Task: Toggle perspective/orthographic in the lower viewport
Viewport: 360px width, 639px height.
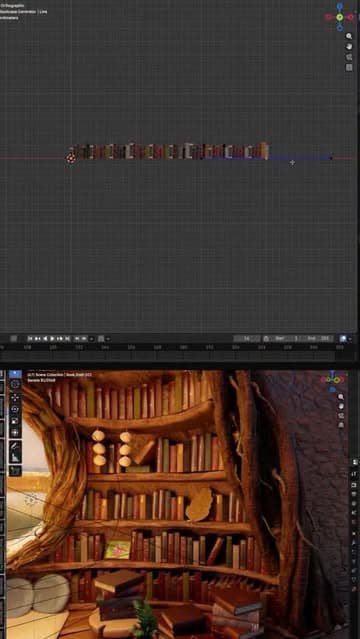Action: pos(341,425)
